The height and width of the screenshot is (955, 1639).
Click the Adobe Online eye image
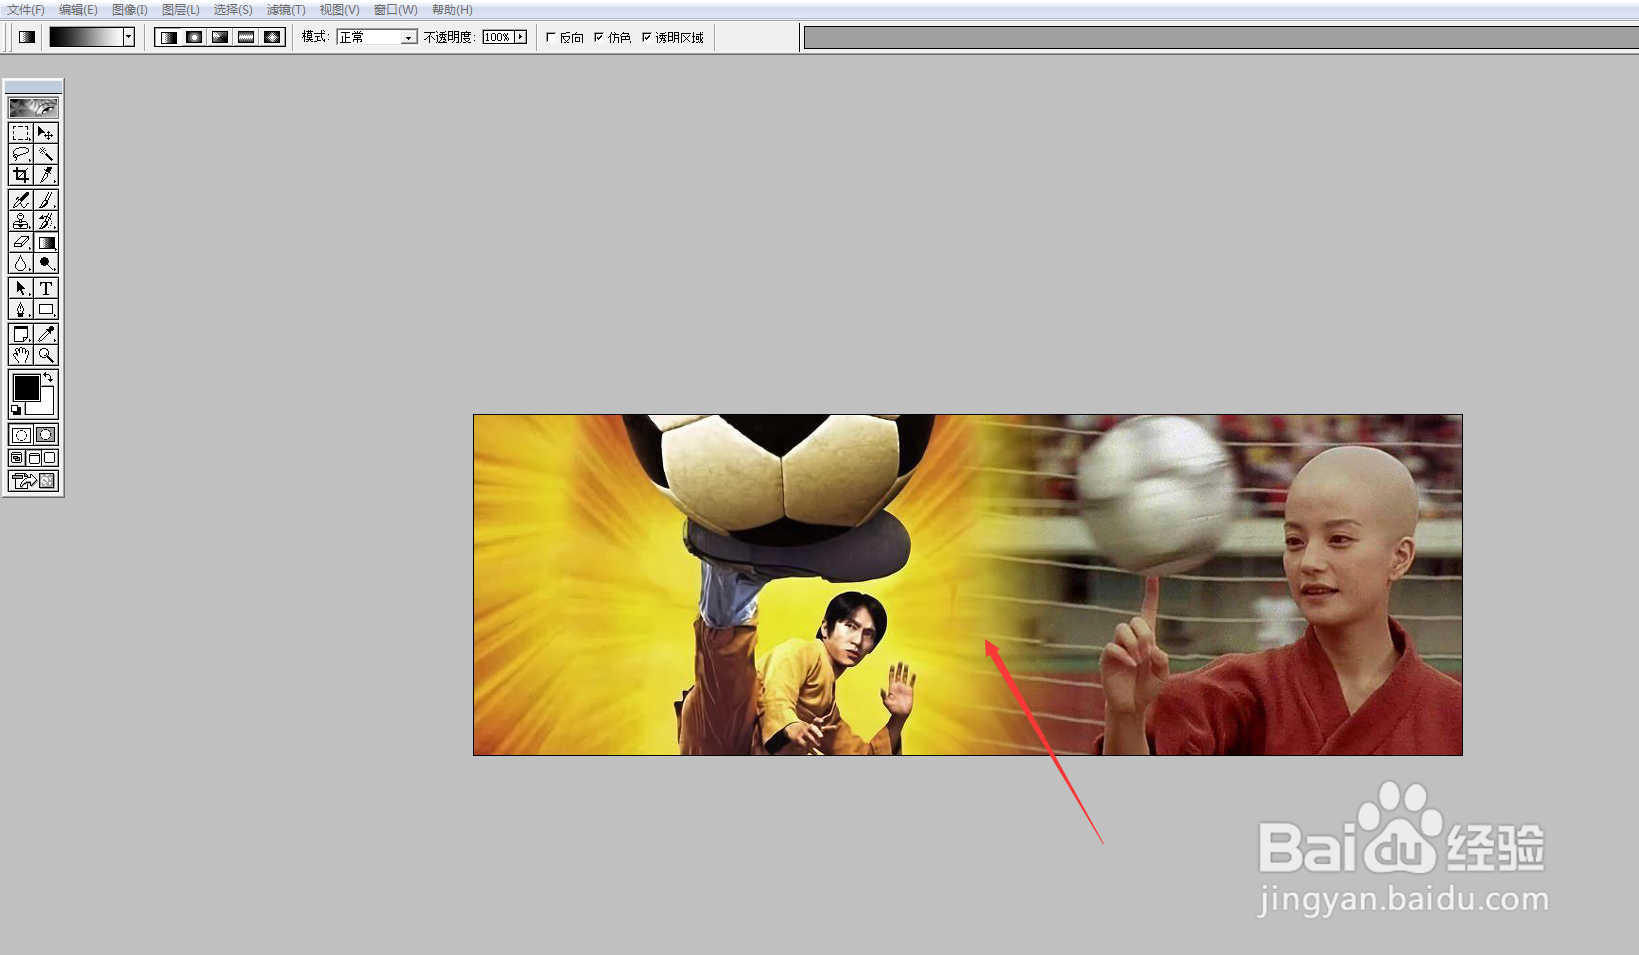[x=33, y=107]
